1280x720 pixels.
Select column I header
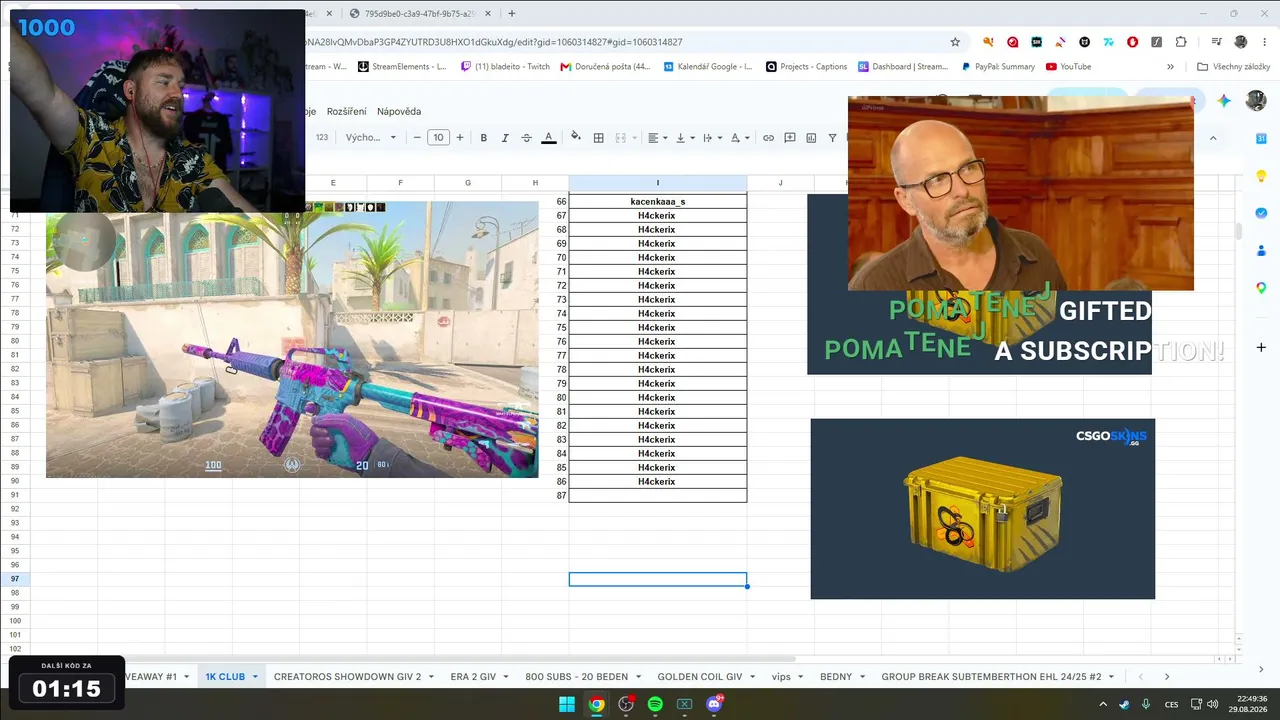[658, 183]
